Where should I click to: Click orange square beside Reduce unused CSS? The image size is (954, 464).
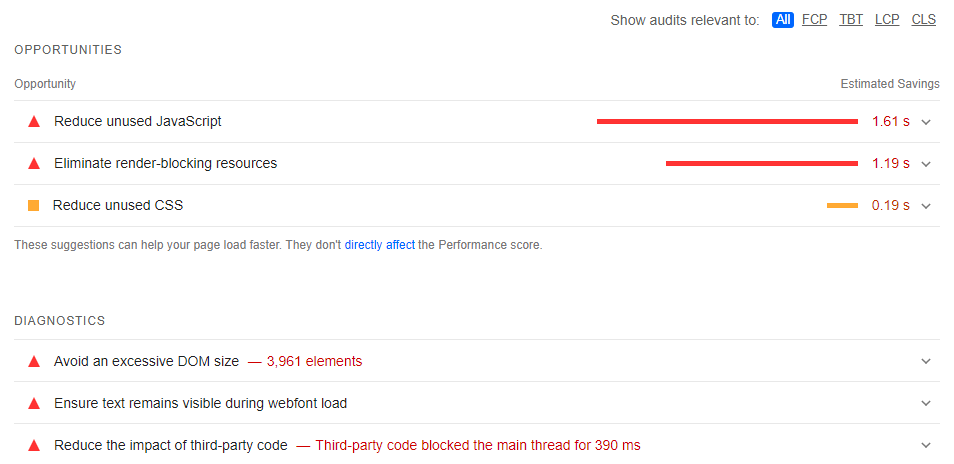click(33, 206)
